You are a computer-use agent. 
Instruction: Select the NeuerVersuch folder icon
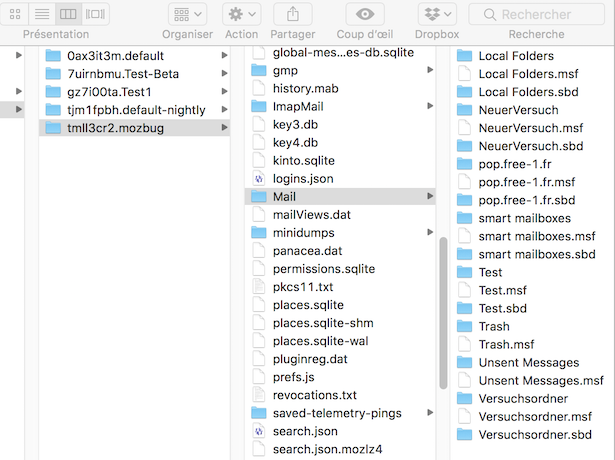pyautogui.click(x=465, y=110)
